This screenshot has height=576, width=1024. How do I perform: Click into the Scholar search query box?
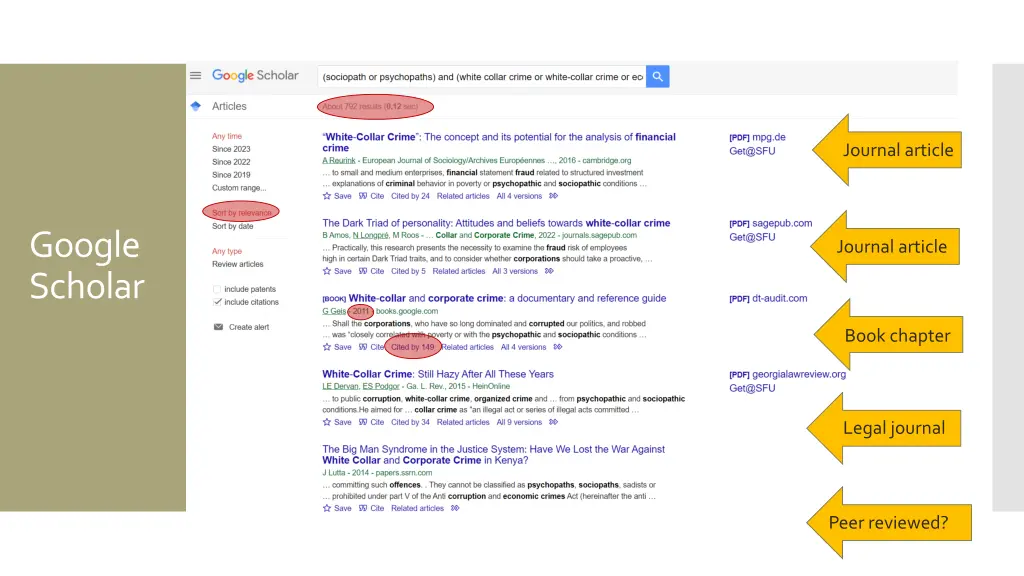(482, 76)
